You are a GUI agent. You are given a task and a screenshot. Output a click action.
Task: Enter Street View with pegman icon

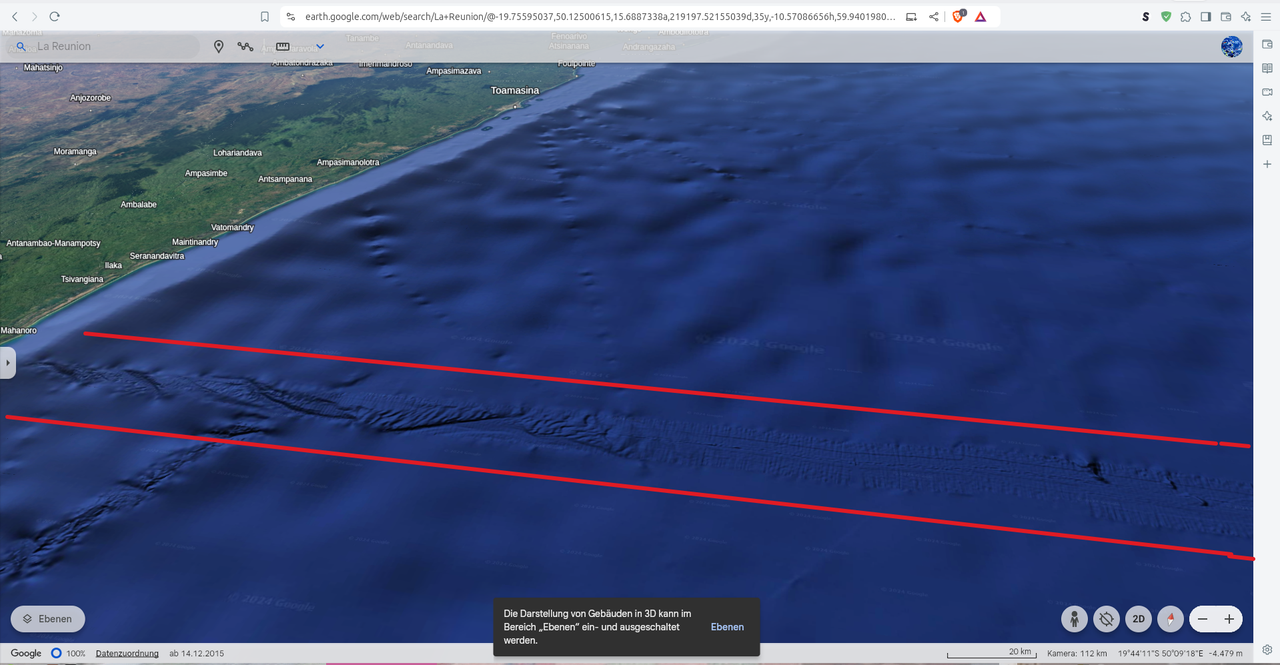point(1074,619)
